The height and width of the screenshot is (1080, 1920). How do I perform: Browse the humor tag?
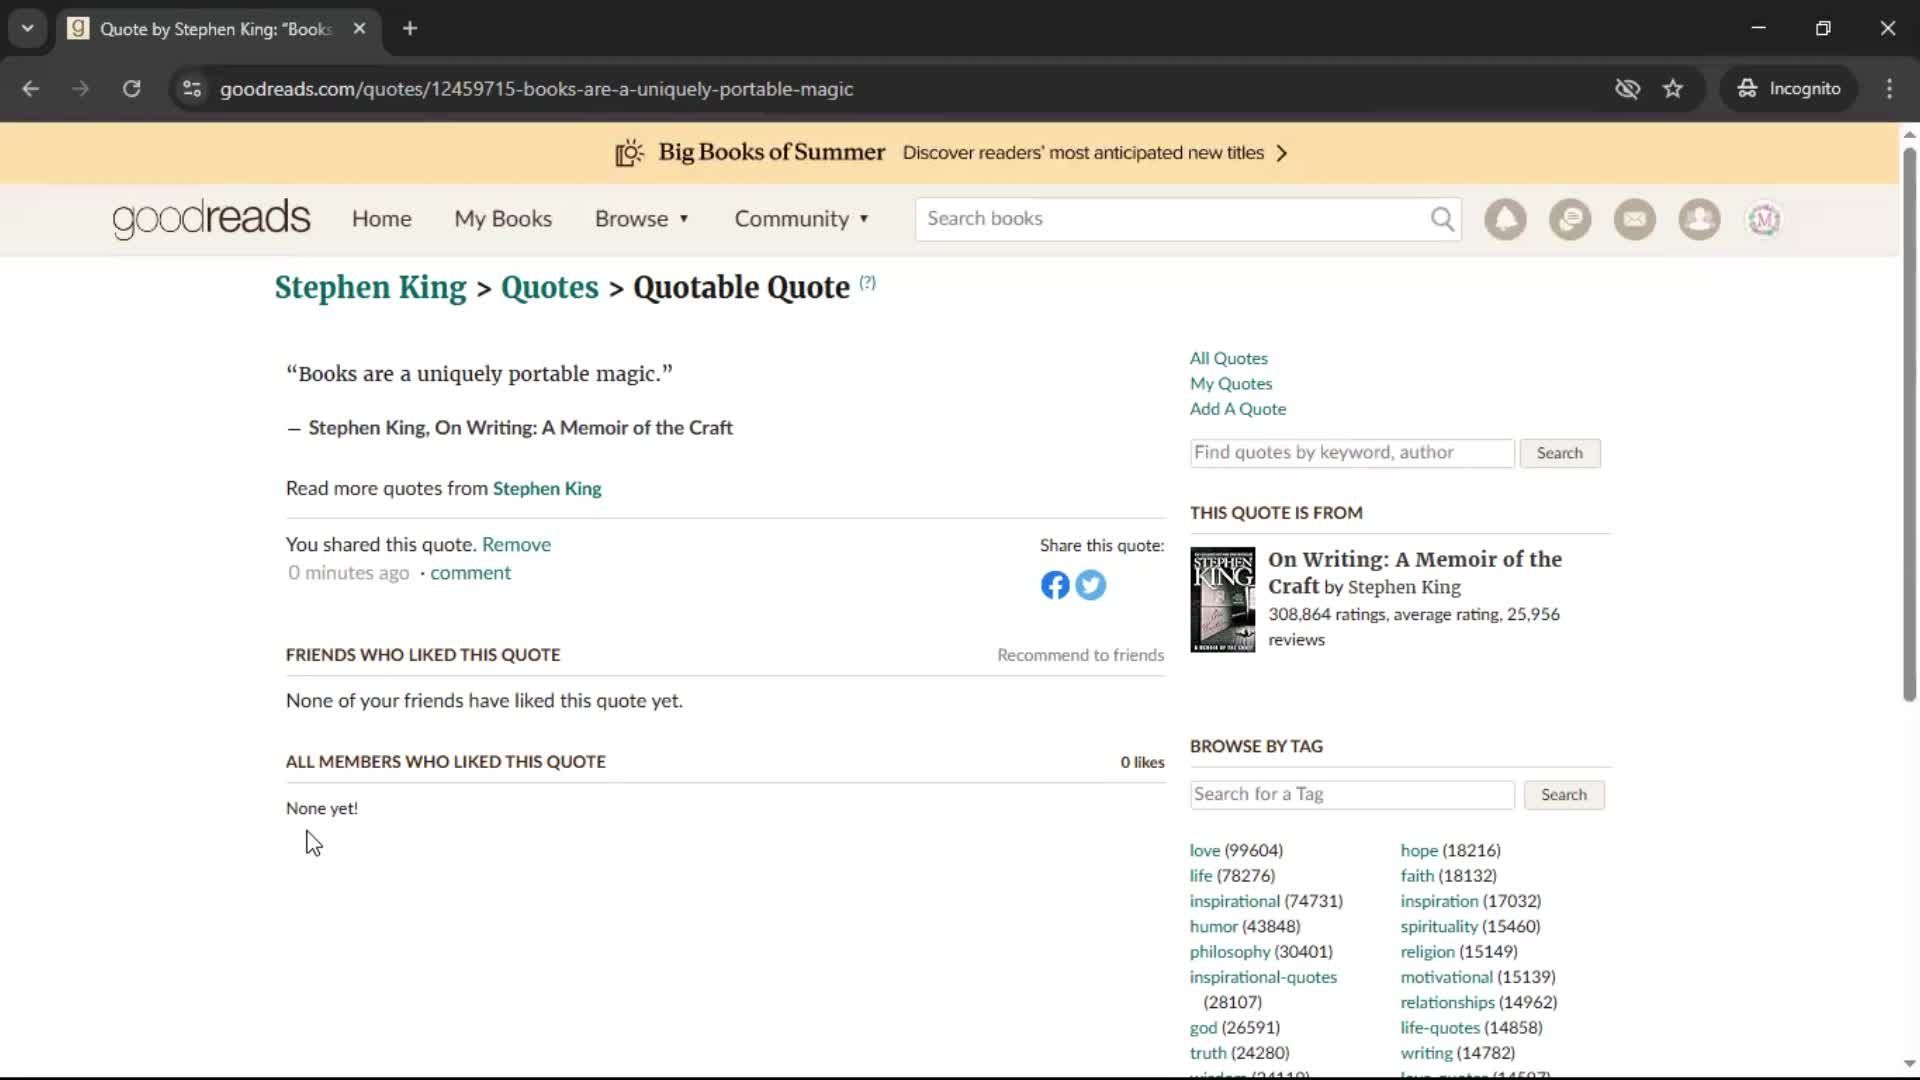[1214, 927]
